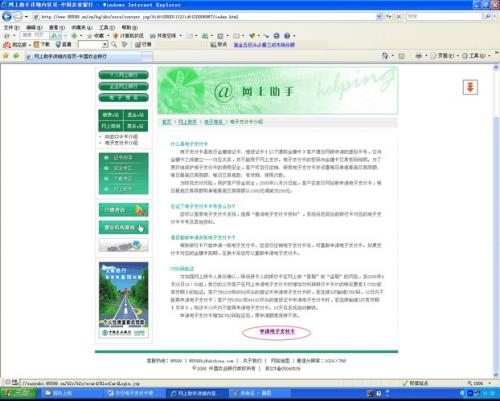Click the Windows Start button

pos(18,393)
